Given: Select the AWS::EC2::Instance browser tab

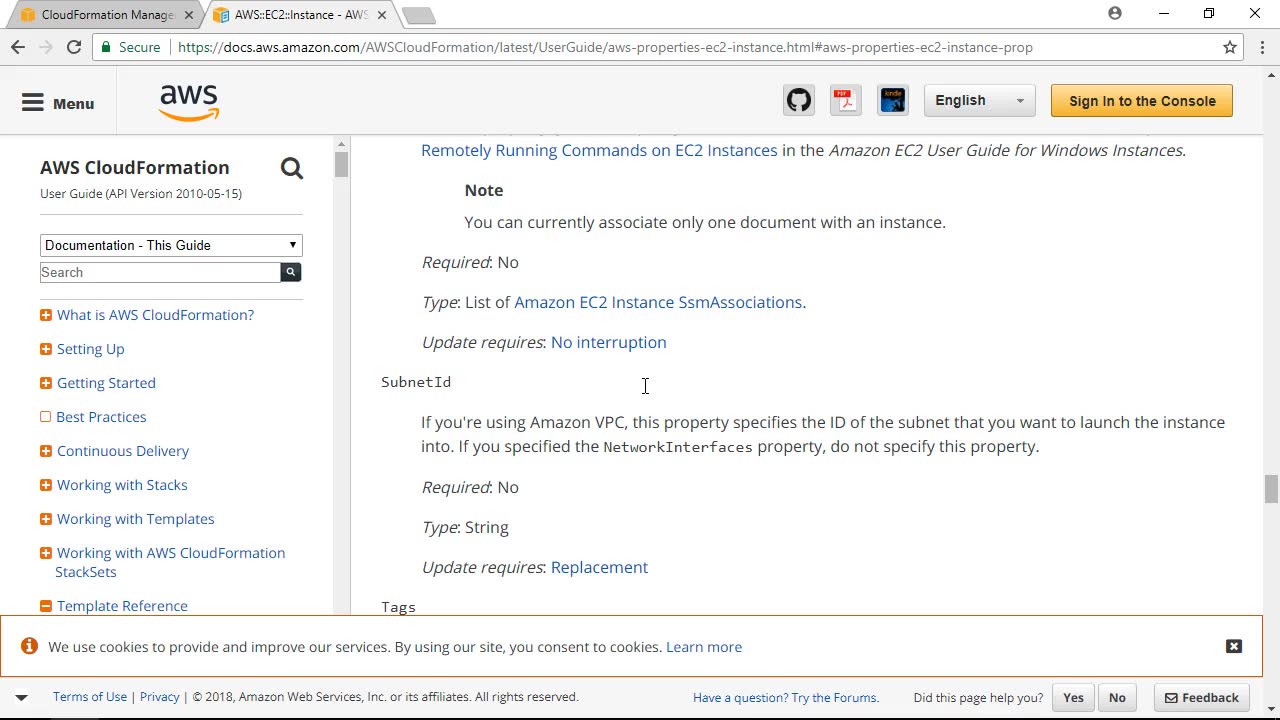Looking at the screenshot, I should 301,15.
